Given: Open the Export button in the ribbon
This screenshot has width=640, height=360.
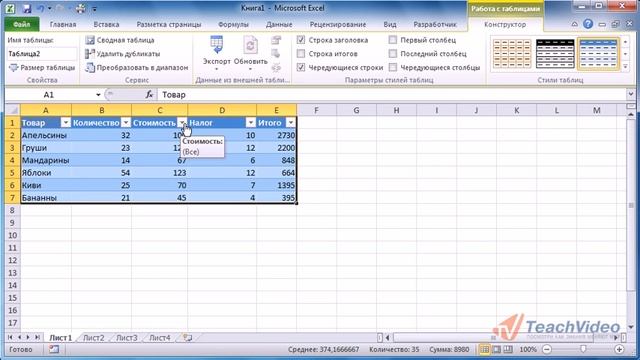Looking at the screenshot, I should [x=217, y=53].
